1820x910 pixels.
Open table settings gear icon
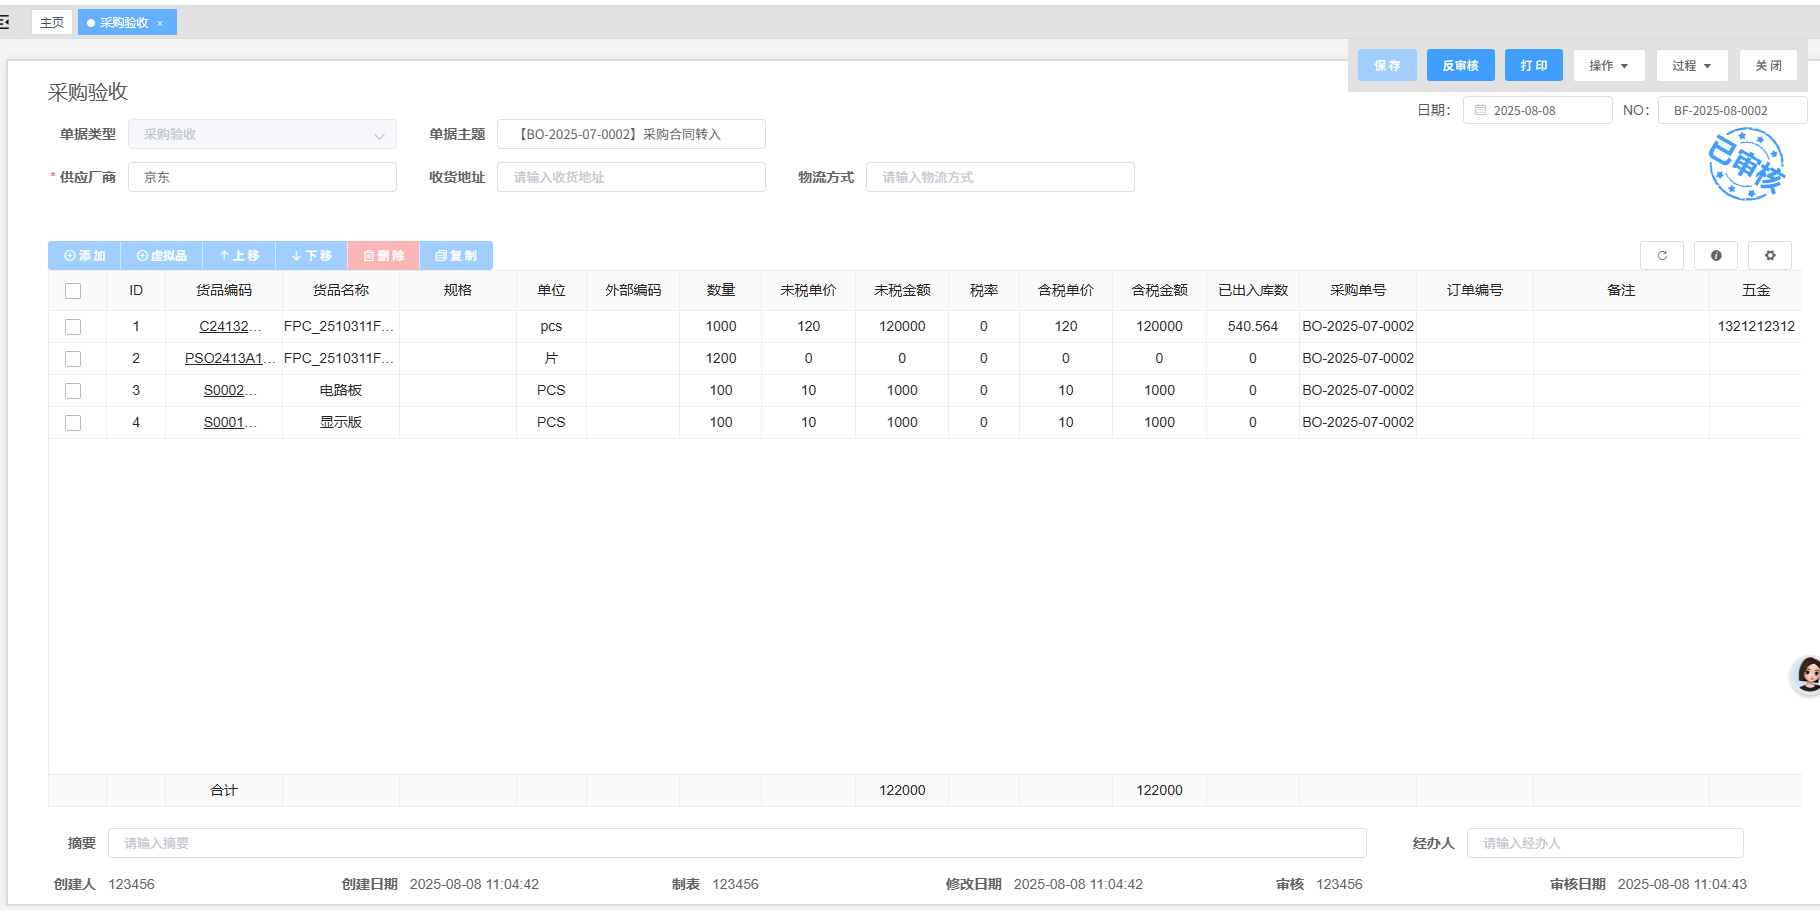pos(1770,256)
